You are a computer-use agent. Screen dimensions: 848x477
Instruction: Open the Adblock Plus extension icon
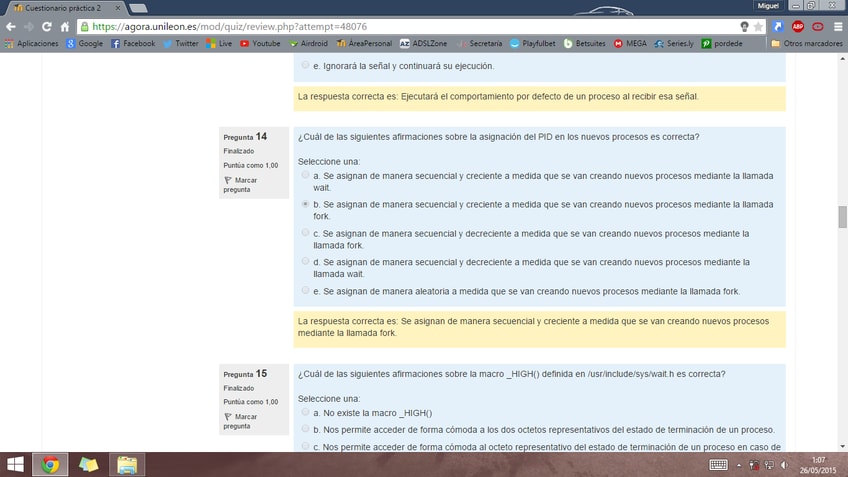click(798, 27)
